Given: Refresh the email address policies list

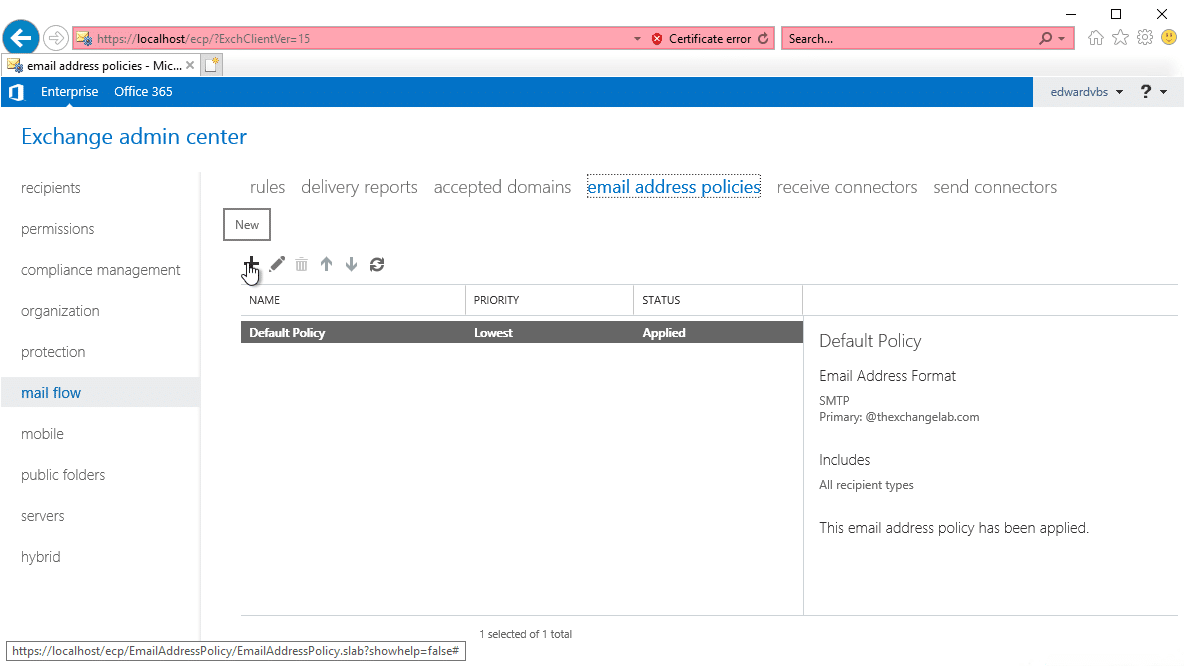Looking at the screenshot, I should coord(377,264).
